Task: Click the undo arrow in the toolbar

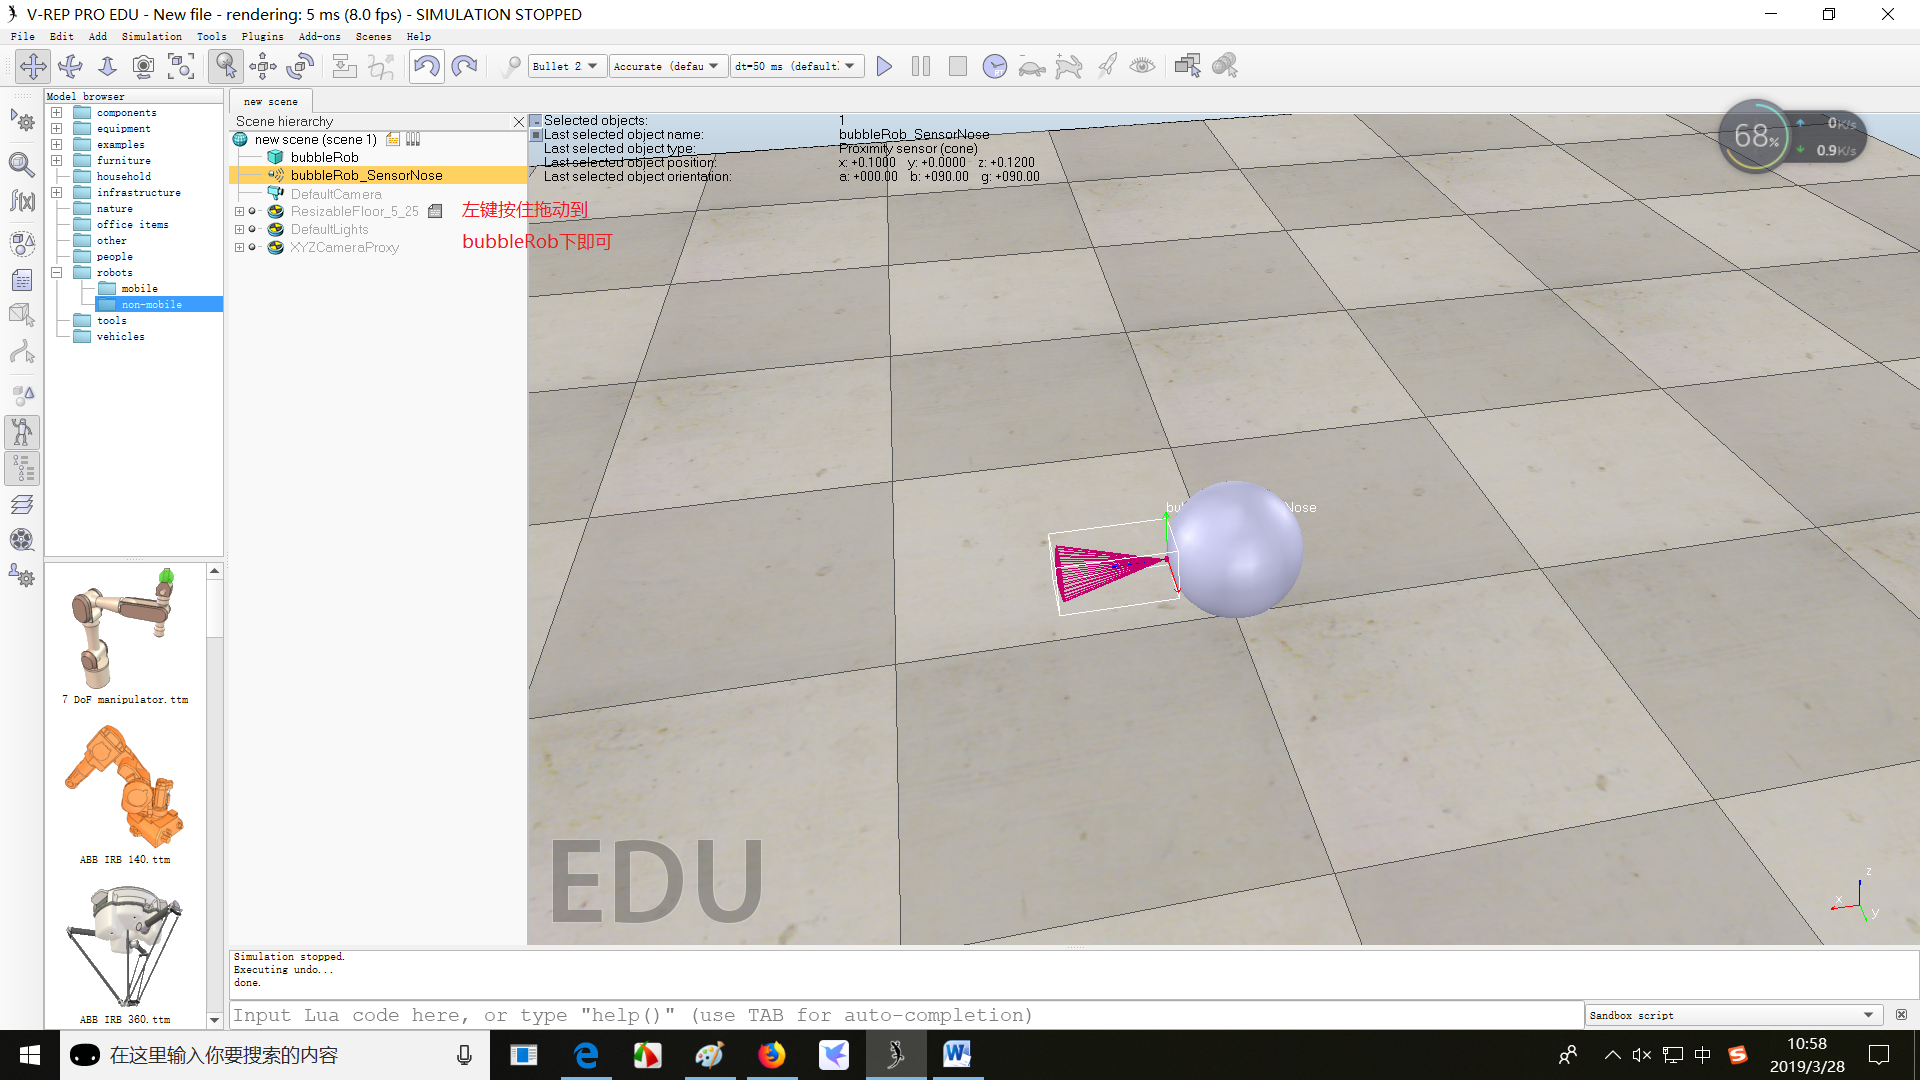Action: (x=426, y=66)
